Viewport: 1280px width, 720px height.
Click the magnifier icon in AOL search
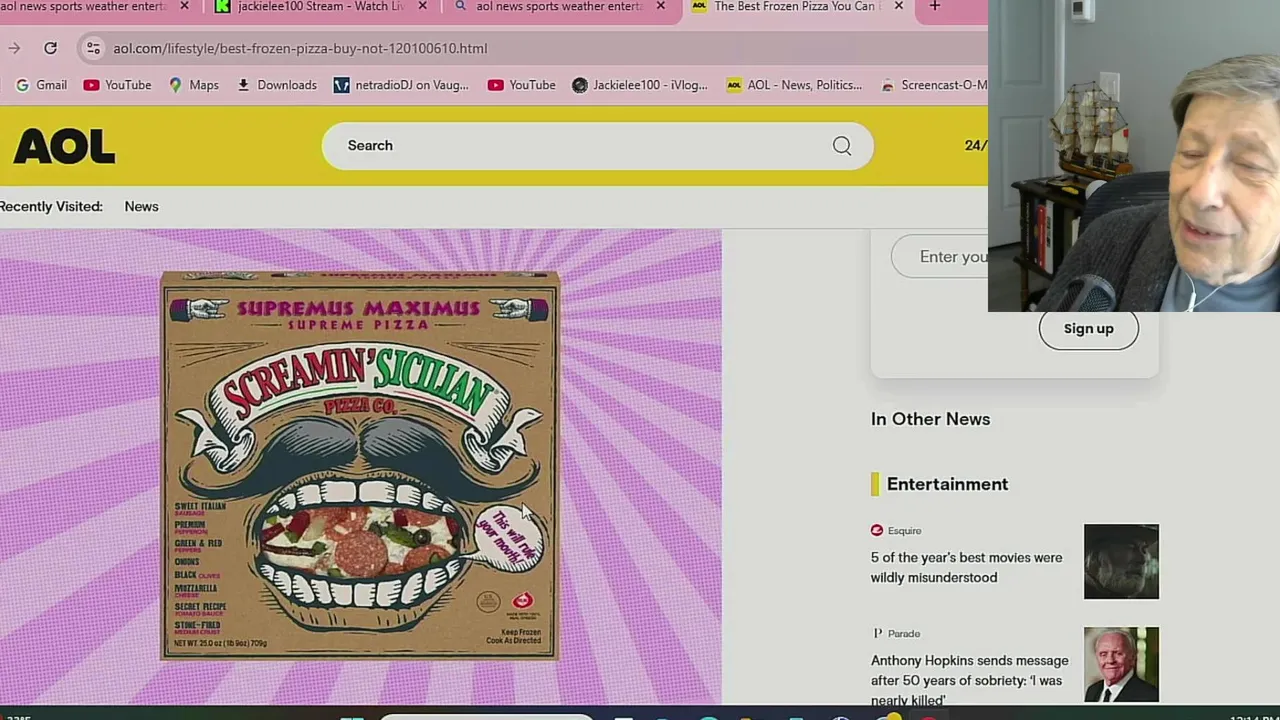[842, 146]
